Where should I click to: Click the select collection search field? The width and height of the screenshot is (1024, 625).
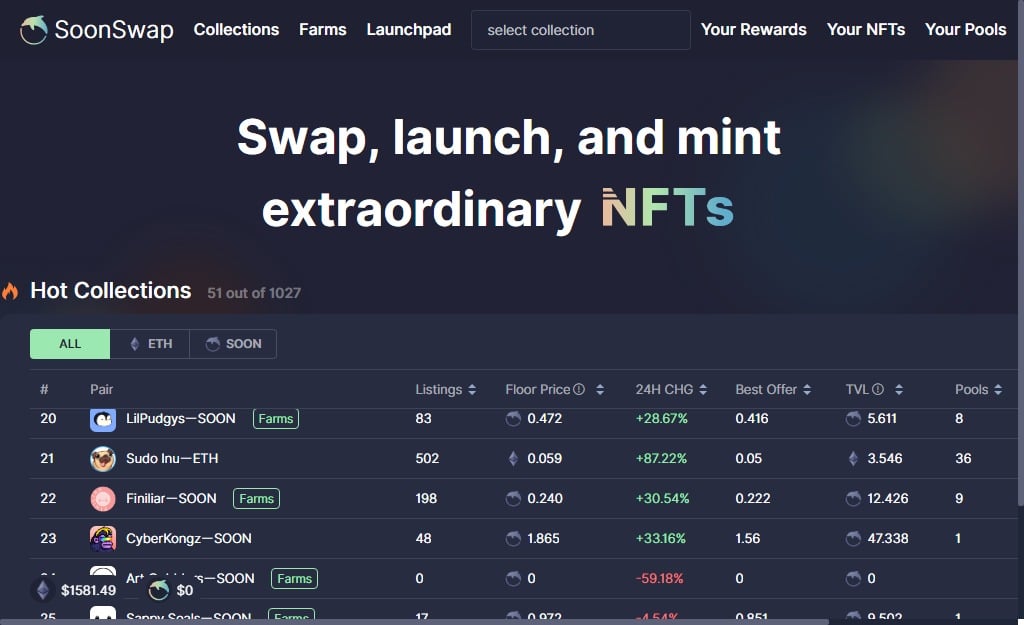580,30
